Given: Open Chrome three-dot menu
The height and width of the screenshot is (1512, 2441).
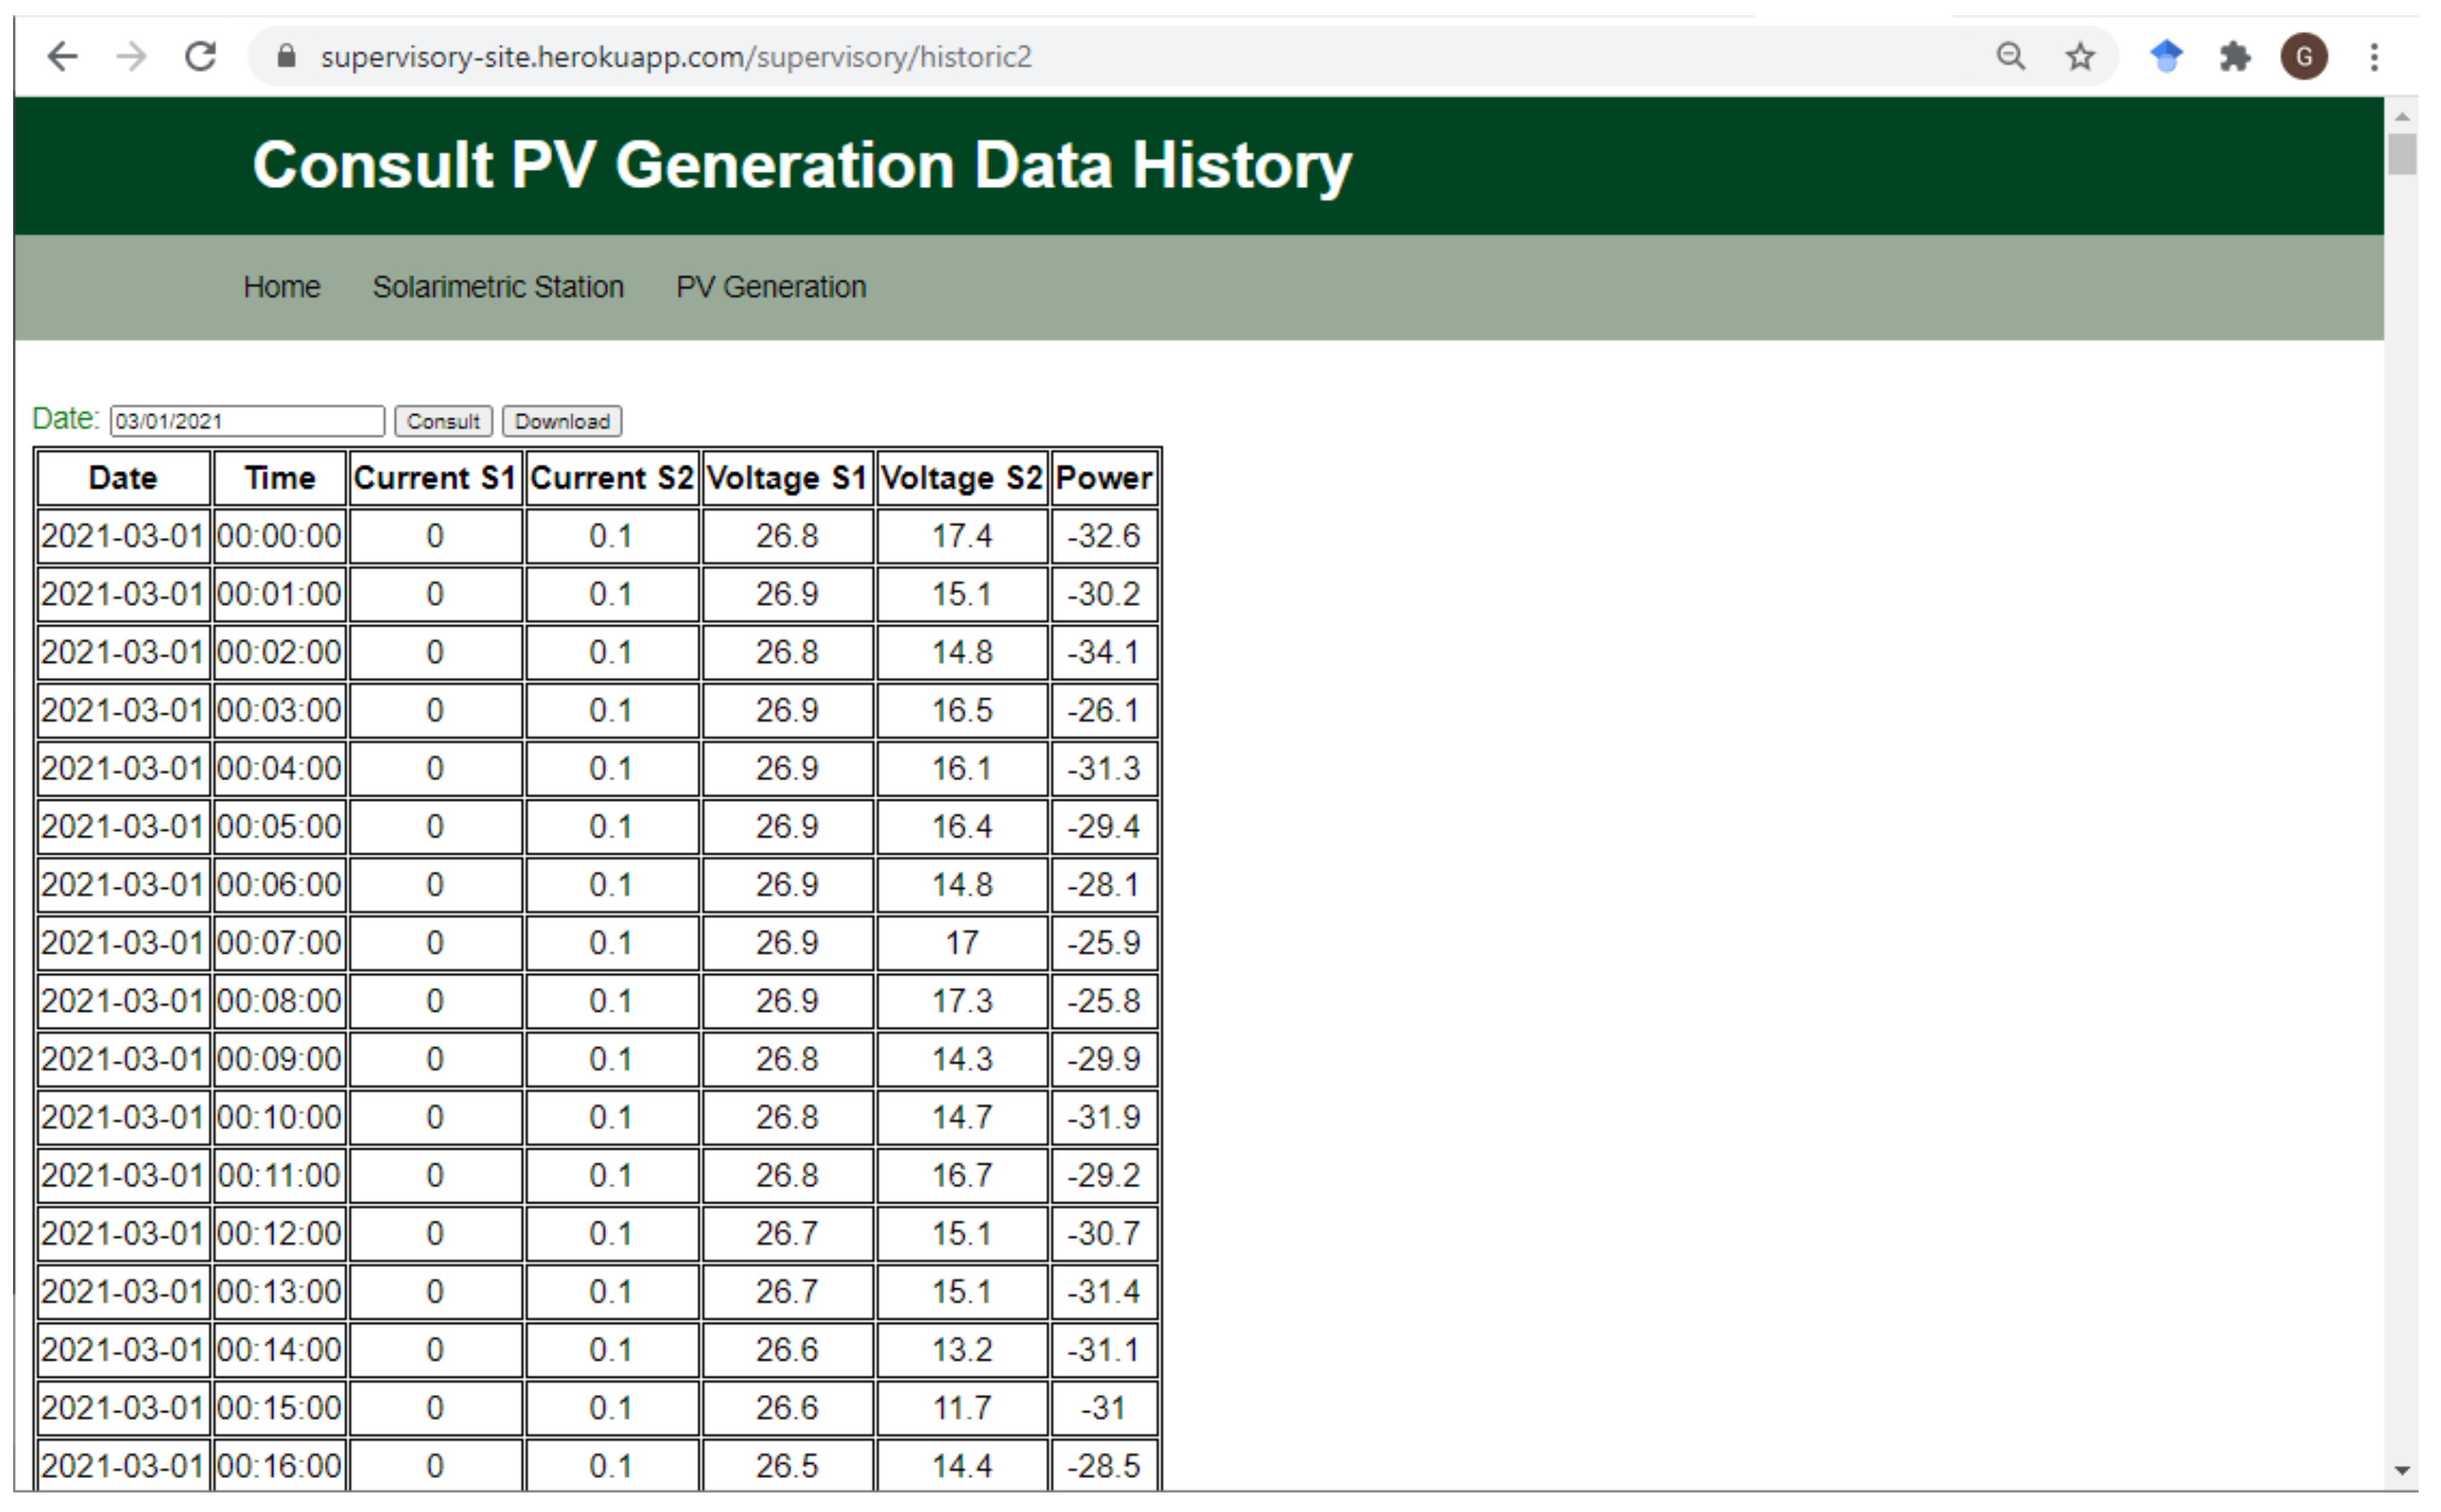Looking at the screenshot, I should 2373,57.
